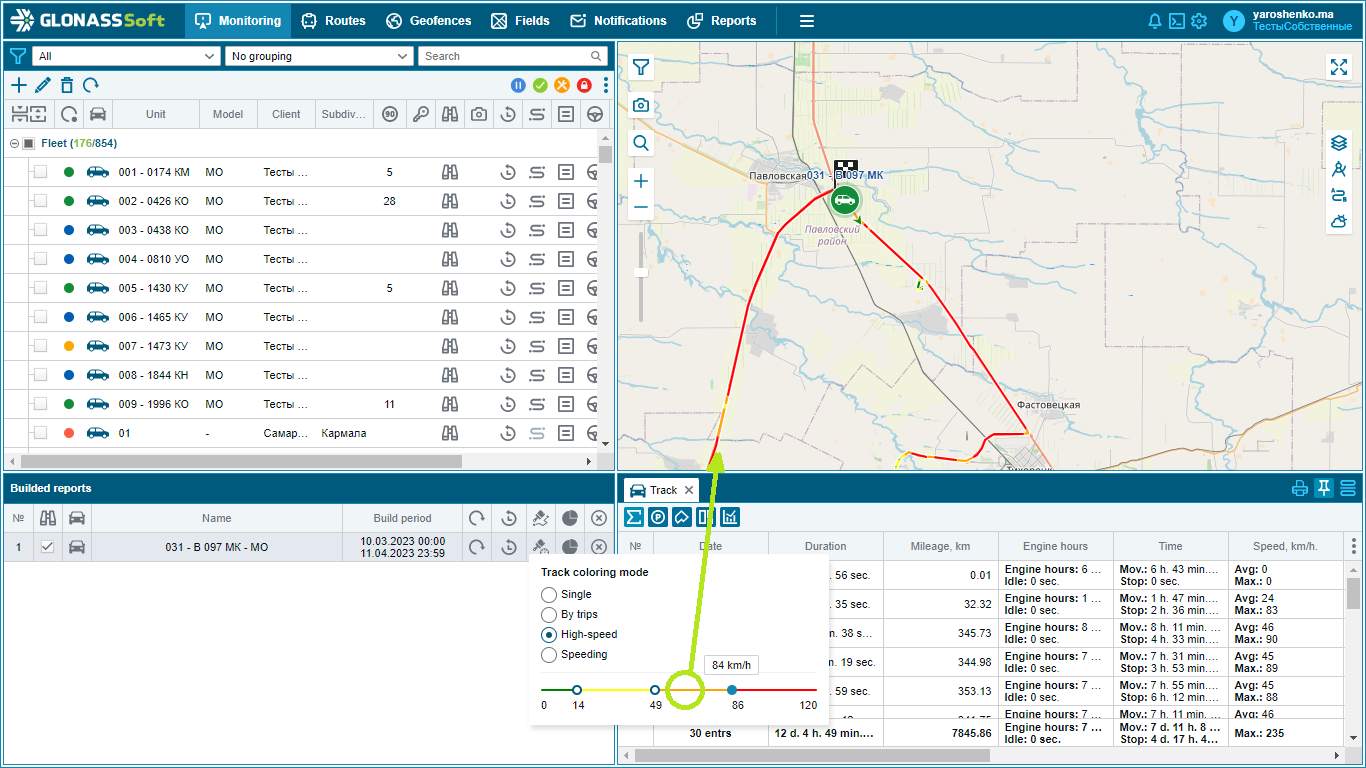1366x768 pixels.
Task: Check the box for unit 005 - 1430 КУ
Action: (x=40, y=288)
